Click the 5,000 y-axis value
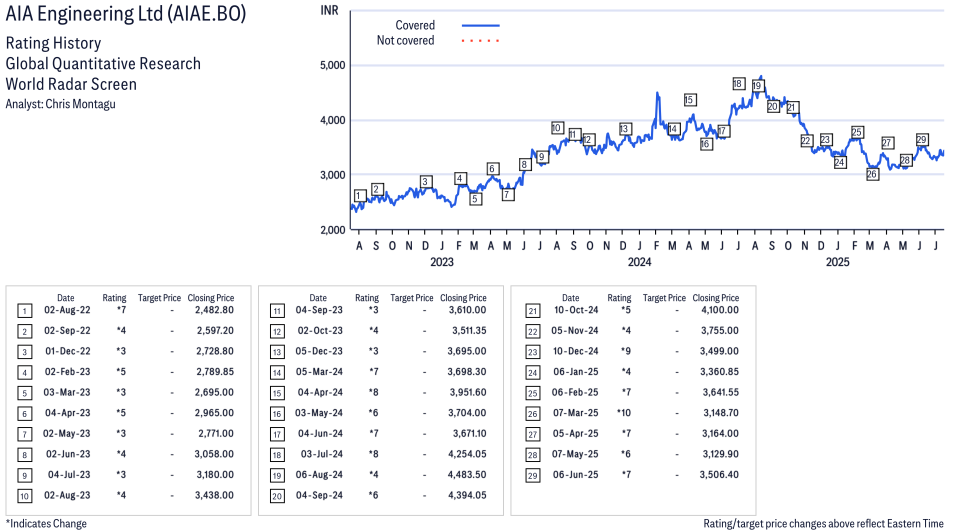 pos(333,65)
